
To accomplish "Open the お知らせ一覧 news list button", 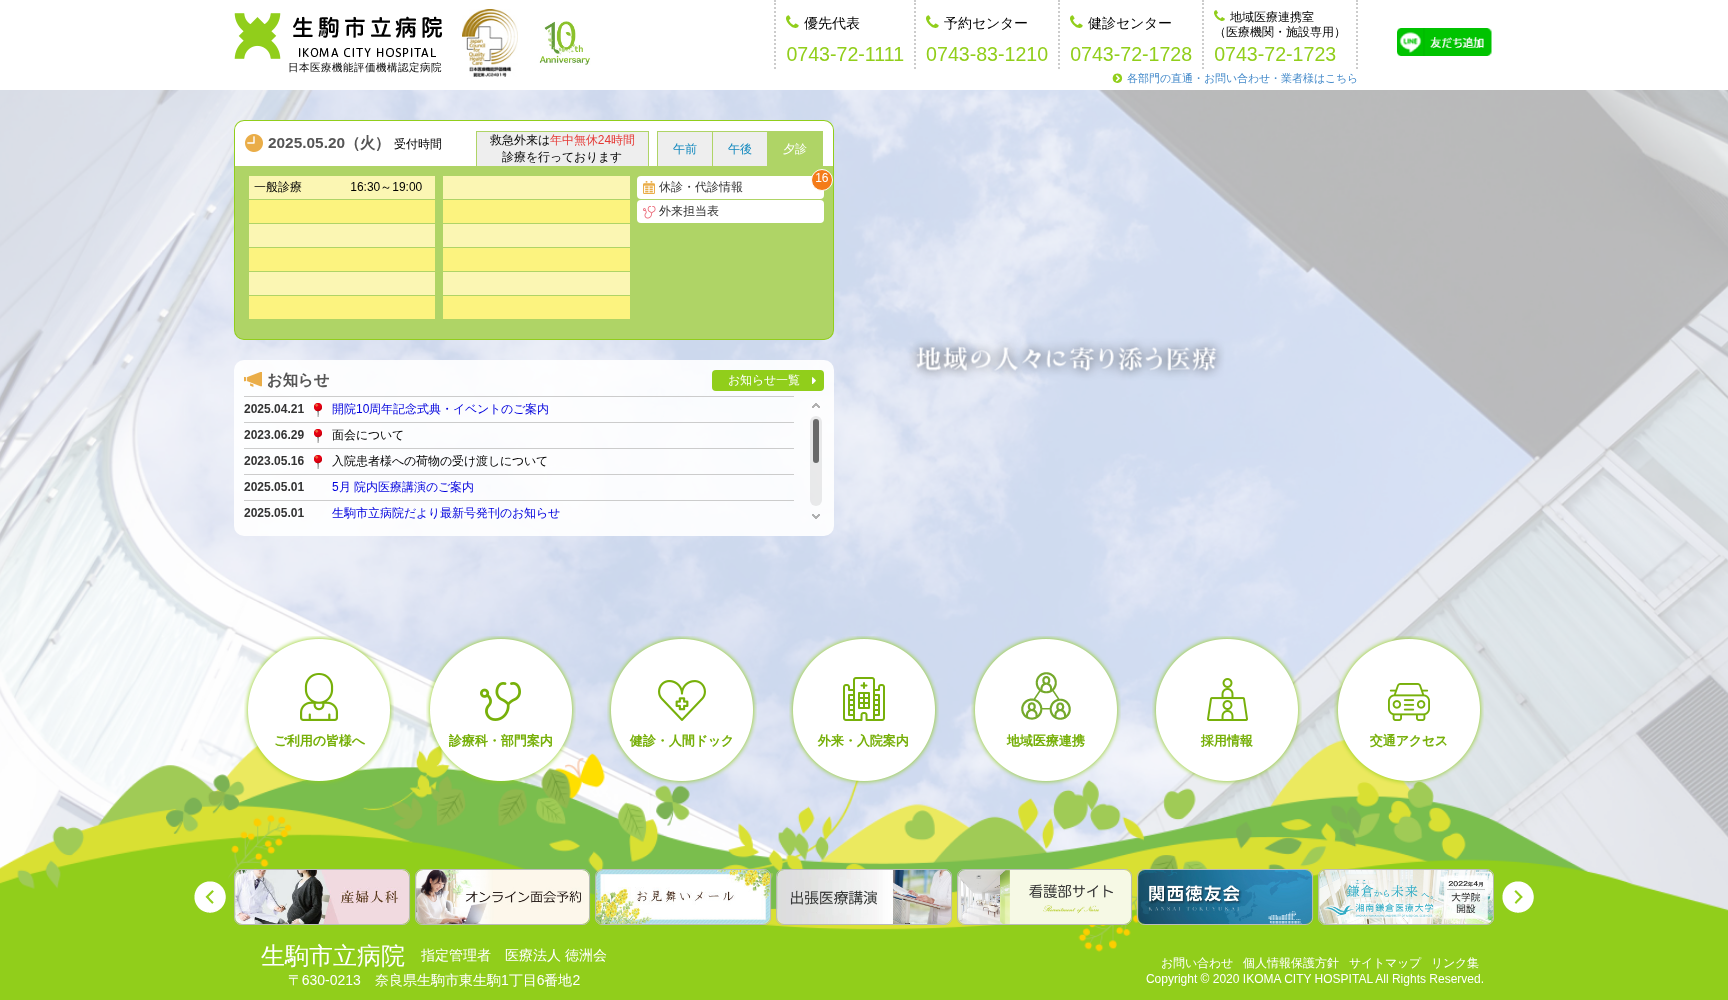I will [x=767, y=381].
